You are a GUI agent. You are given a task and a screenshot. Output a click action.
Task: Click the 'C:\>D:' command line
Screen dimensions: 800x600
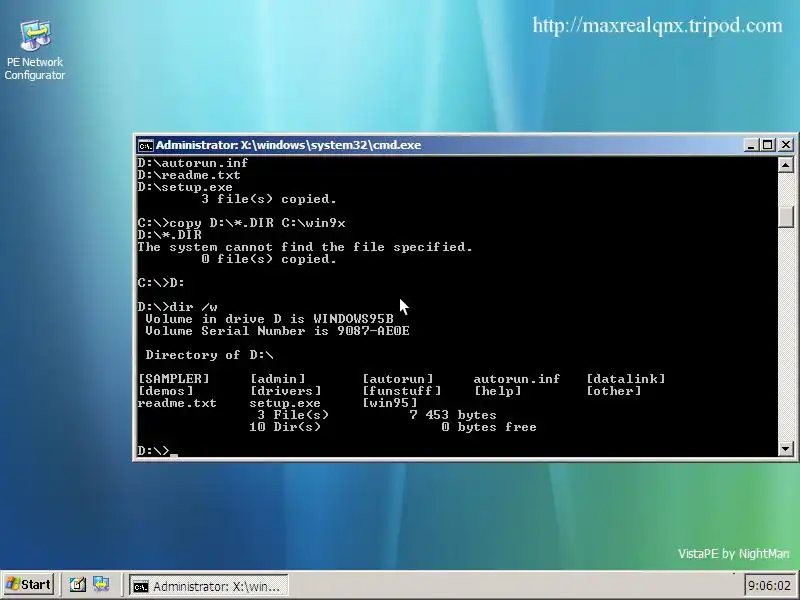161,283
